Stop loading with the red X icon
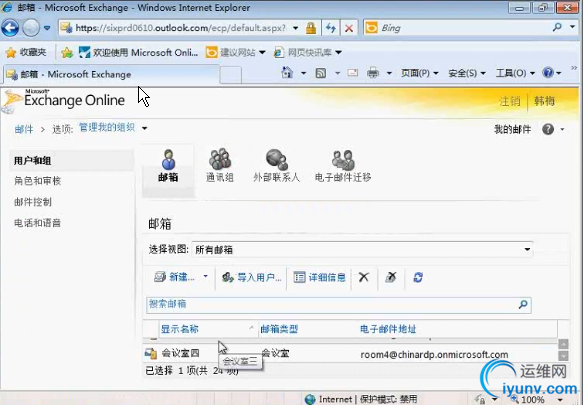This screenshot has width=583, height=405. click(349, 28)
